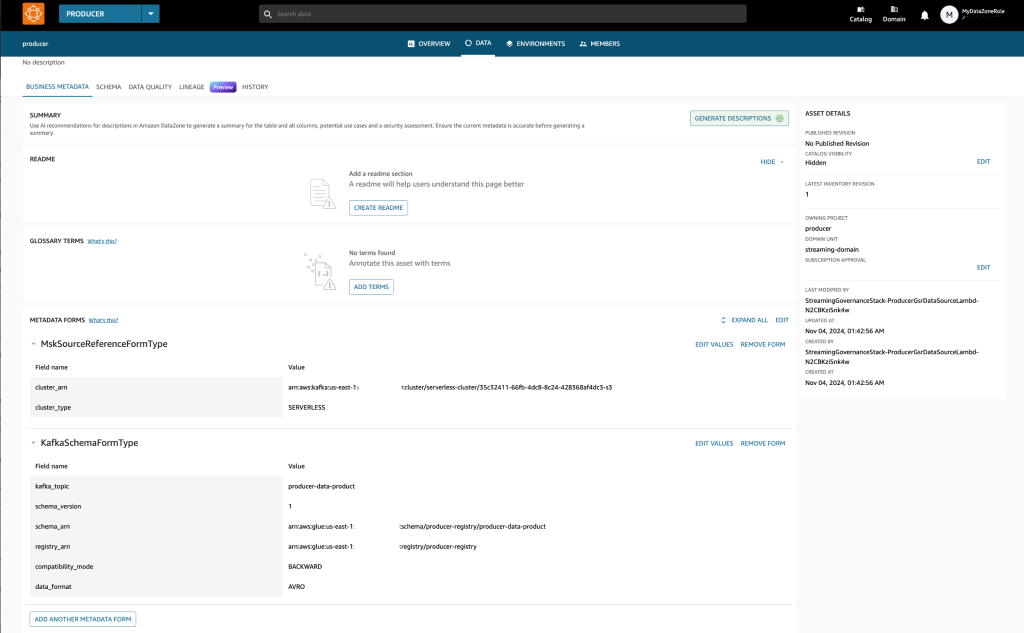Switch to the SCHEMA tab
This screenshot has height=633, width=1024.
[108, 87]
